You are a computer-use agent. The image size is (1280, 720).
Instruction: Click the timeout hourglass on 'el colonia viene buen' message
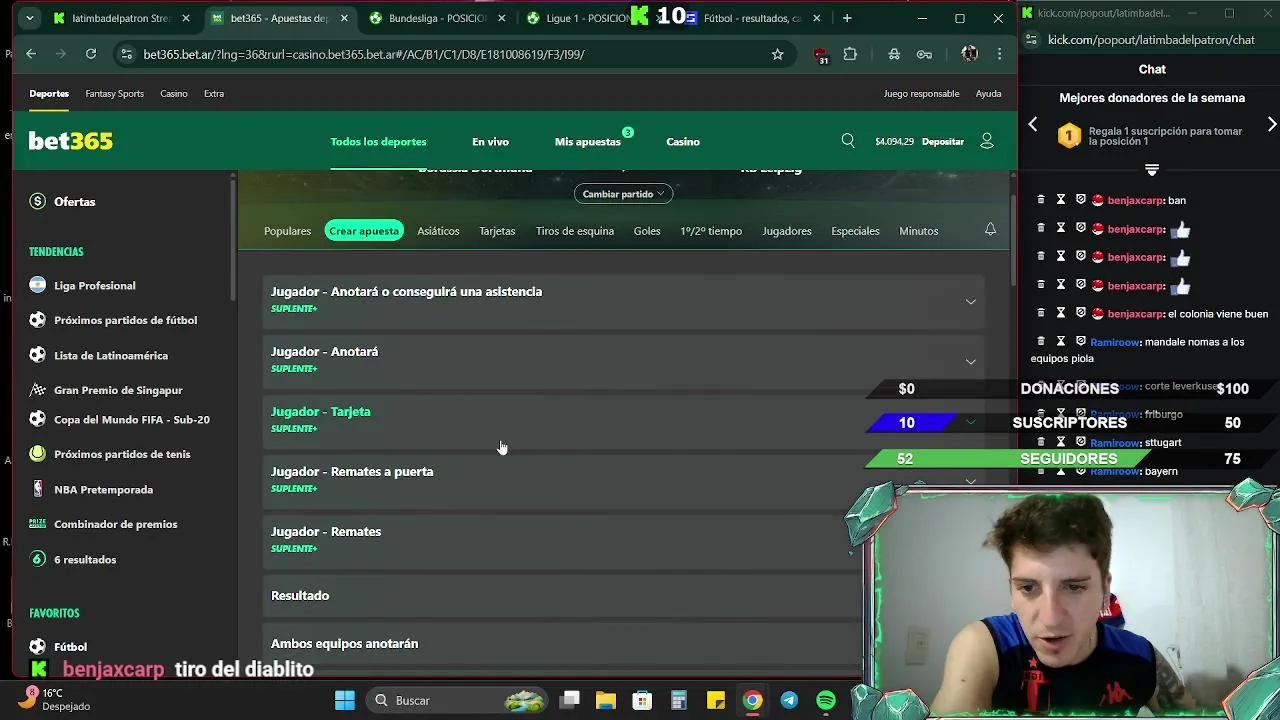[x=1061, y=313]
